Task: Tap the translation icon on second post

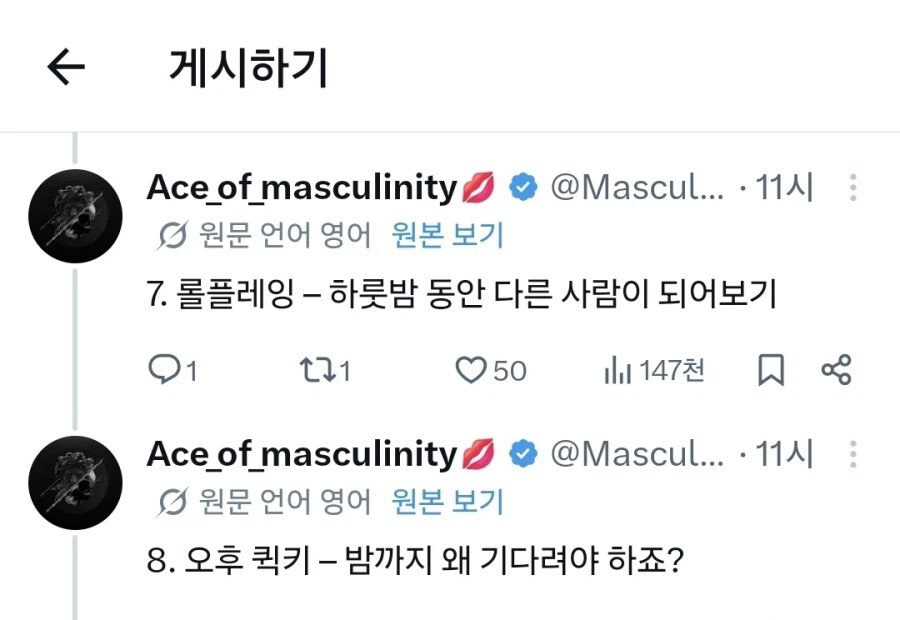Action: coord(172,502)
